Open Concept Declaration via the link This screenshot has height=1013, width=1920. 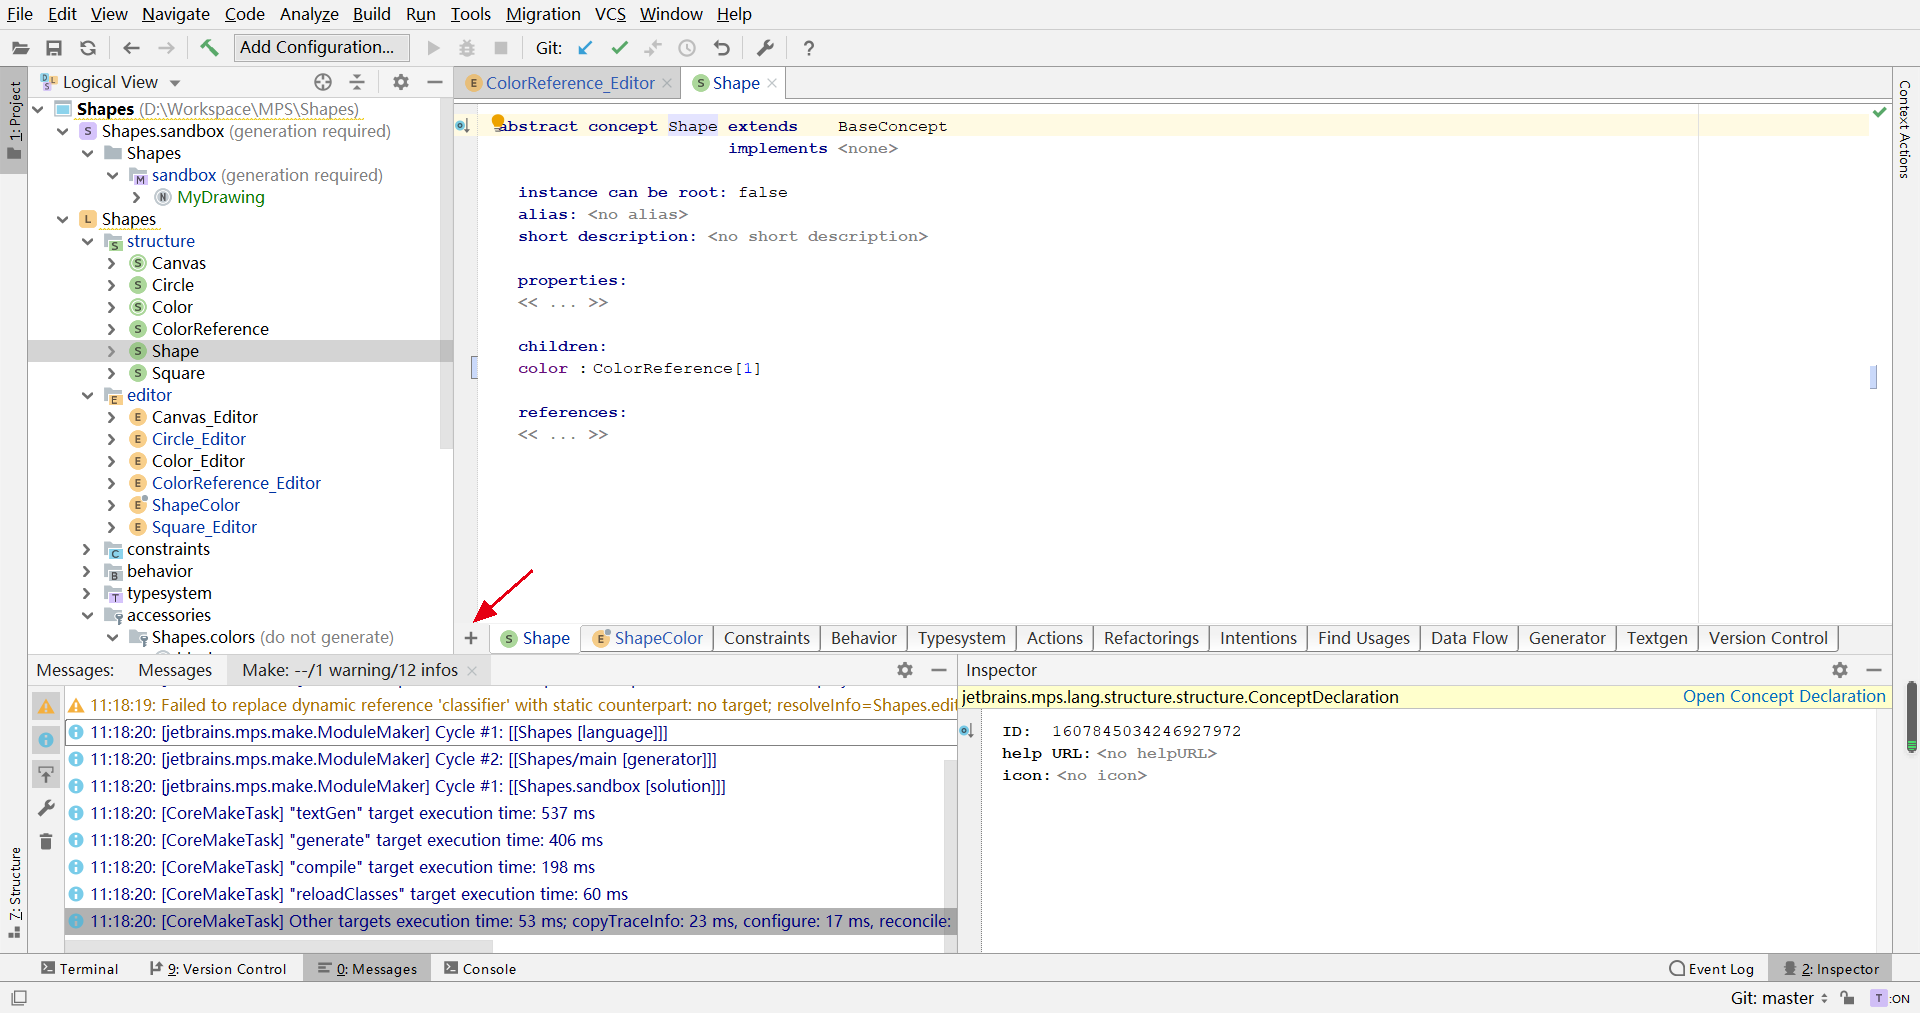(1784, 696)
